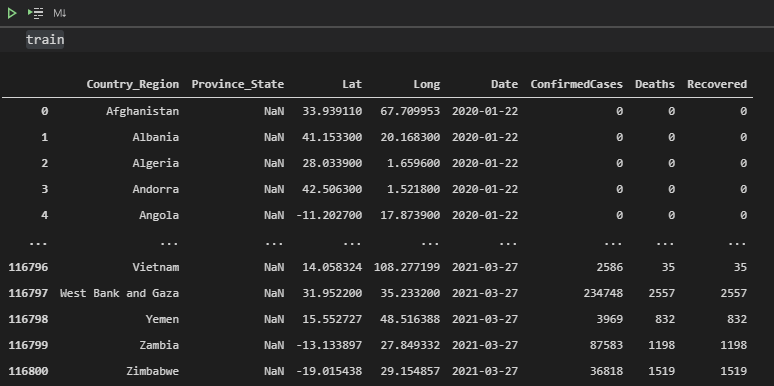Click the Province_State column header

pyautogui.click(x=237, y=84)
